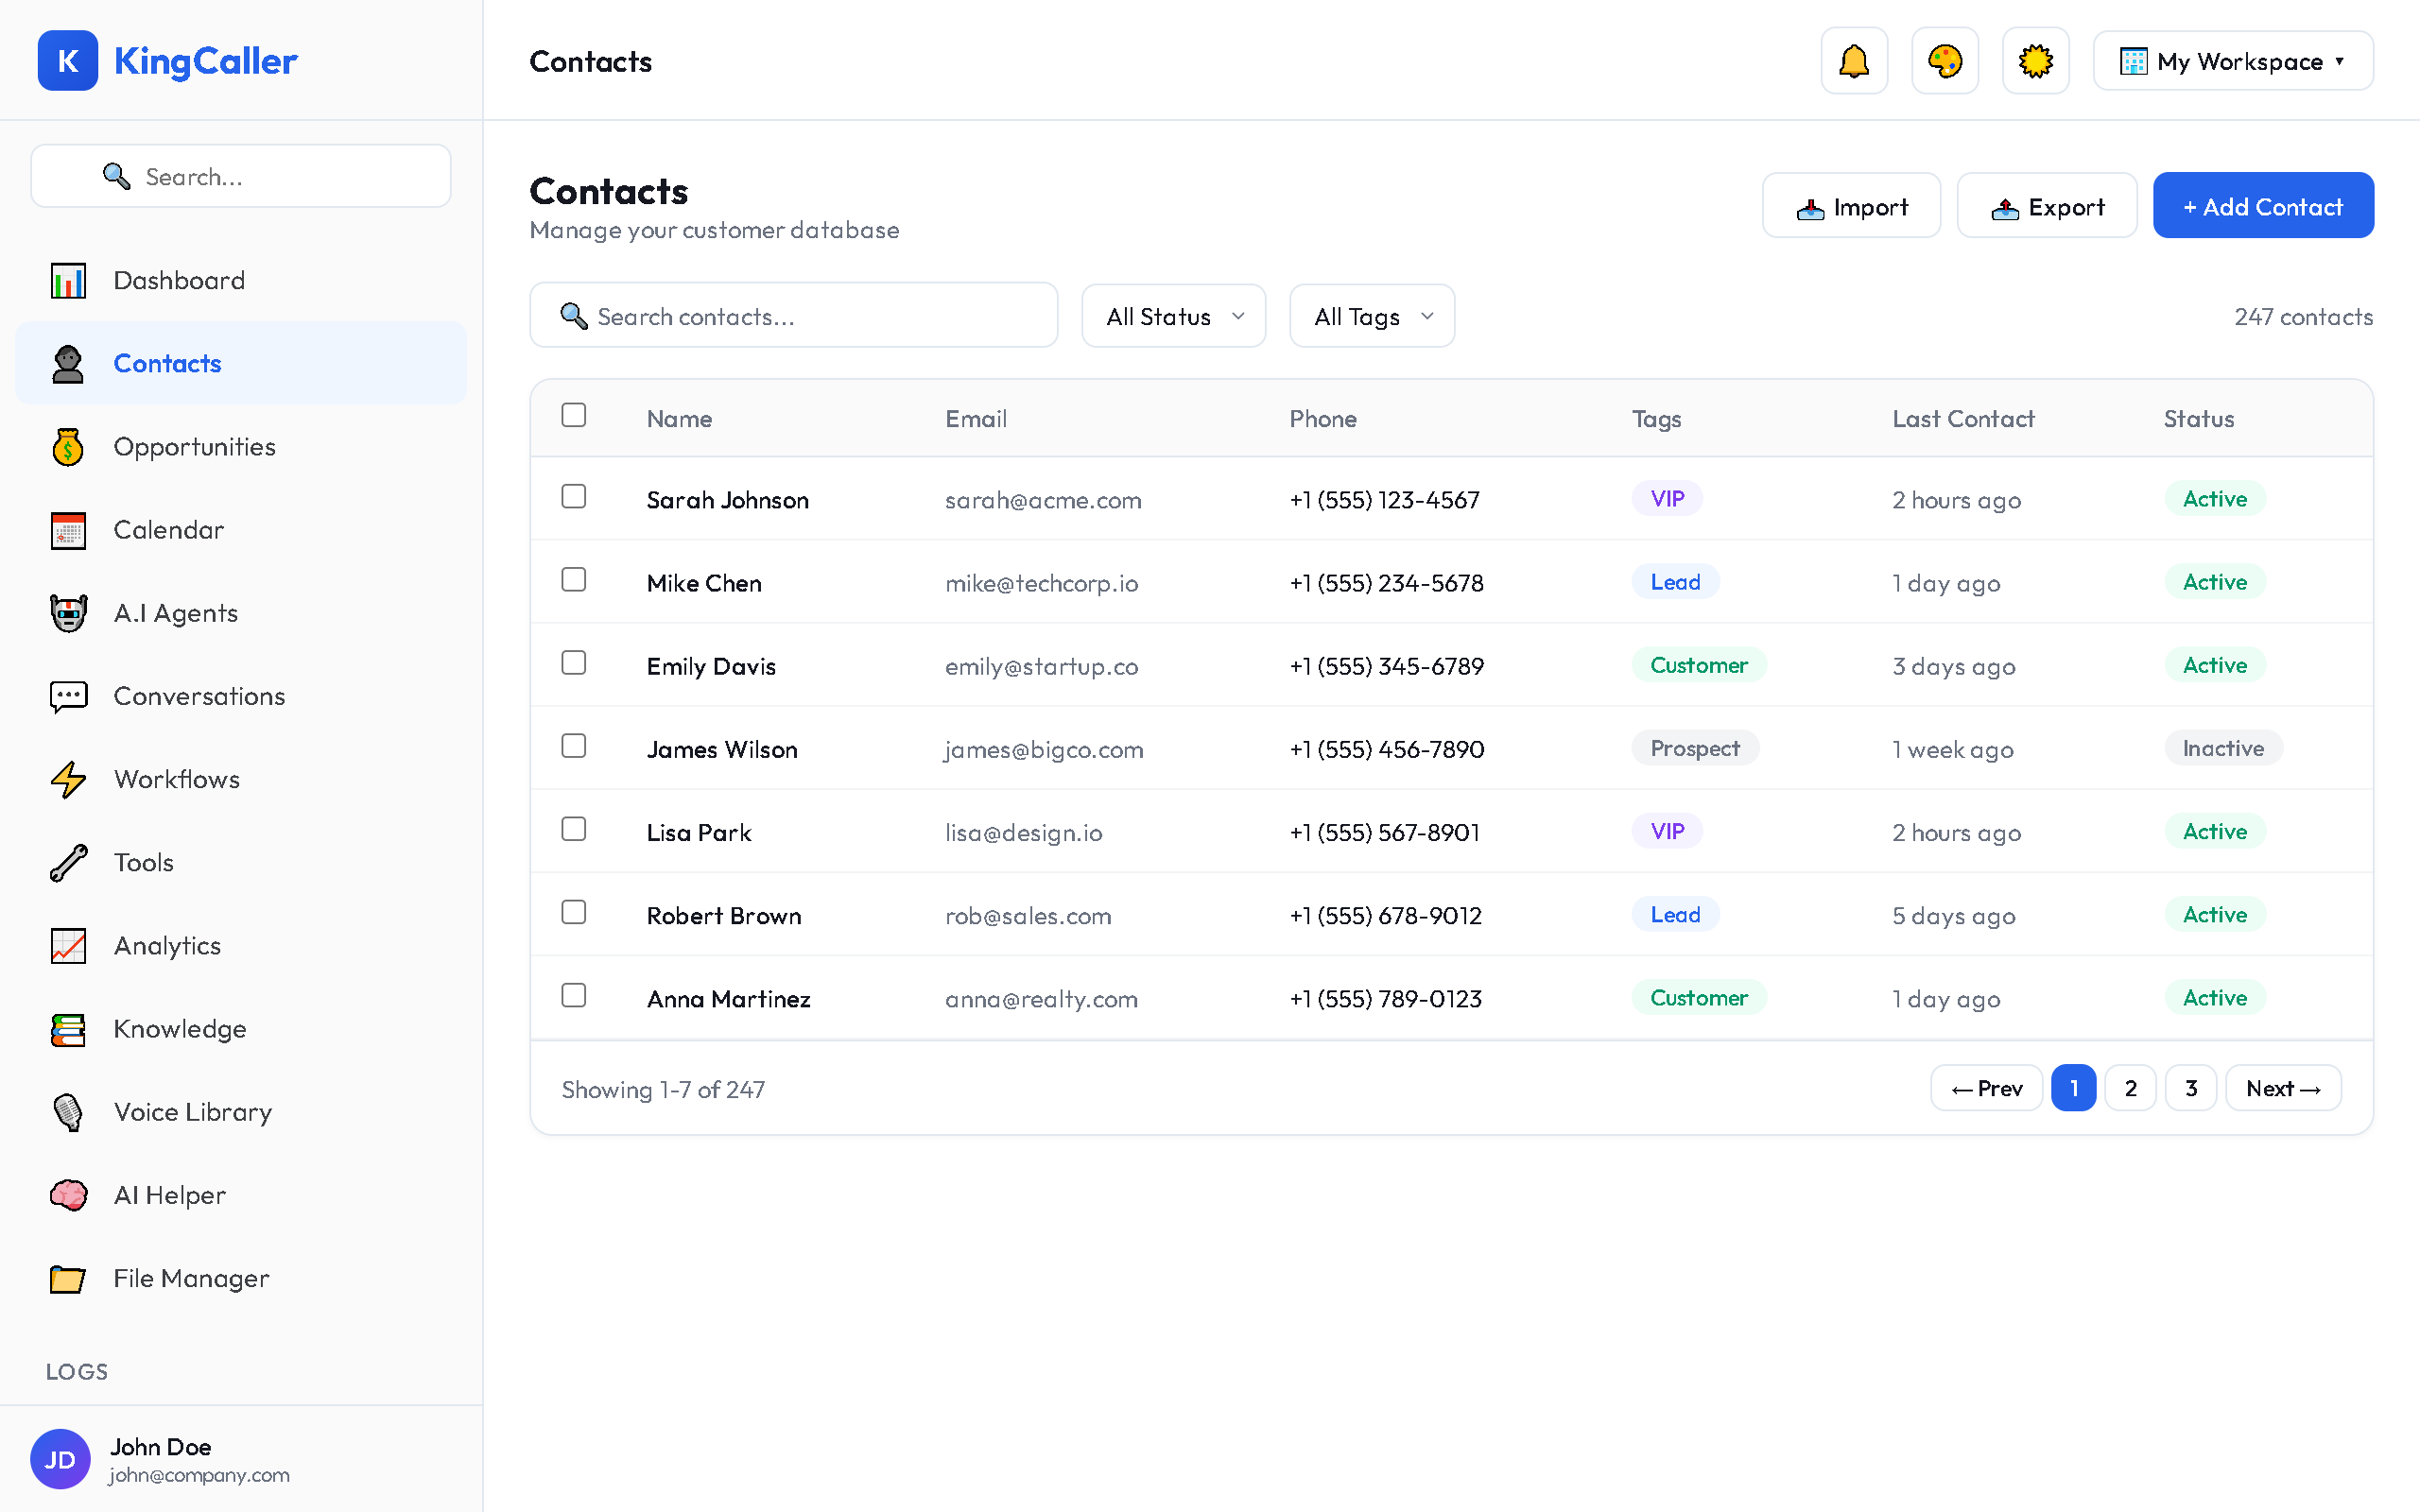This screenshot has height=1512, width=2420.
Task: Expand the All Tags dropdown
Action: coord(1371,316)
